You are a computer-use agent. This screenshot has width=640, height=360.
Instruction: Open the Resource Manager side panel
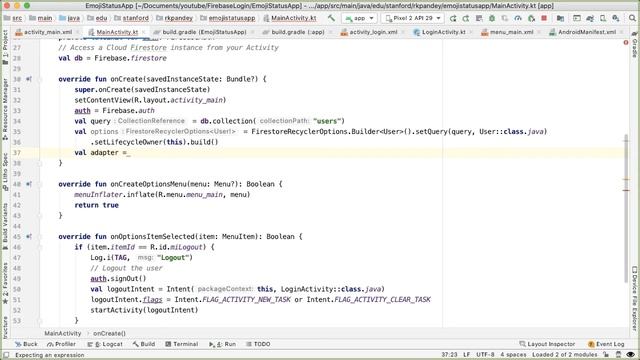point(5,109)
